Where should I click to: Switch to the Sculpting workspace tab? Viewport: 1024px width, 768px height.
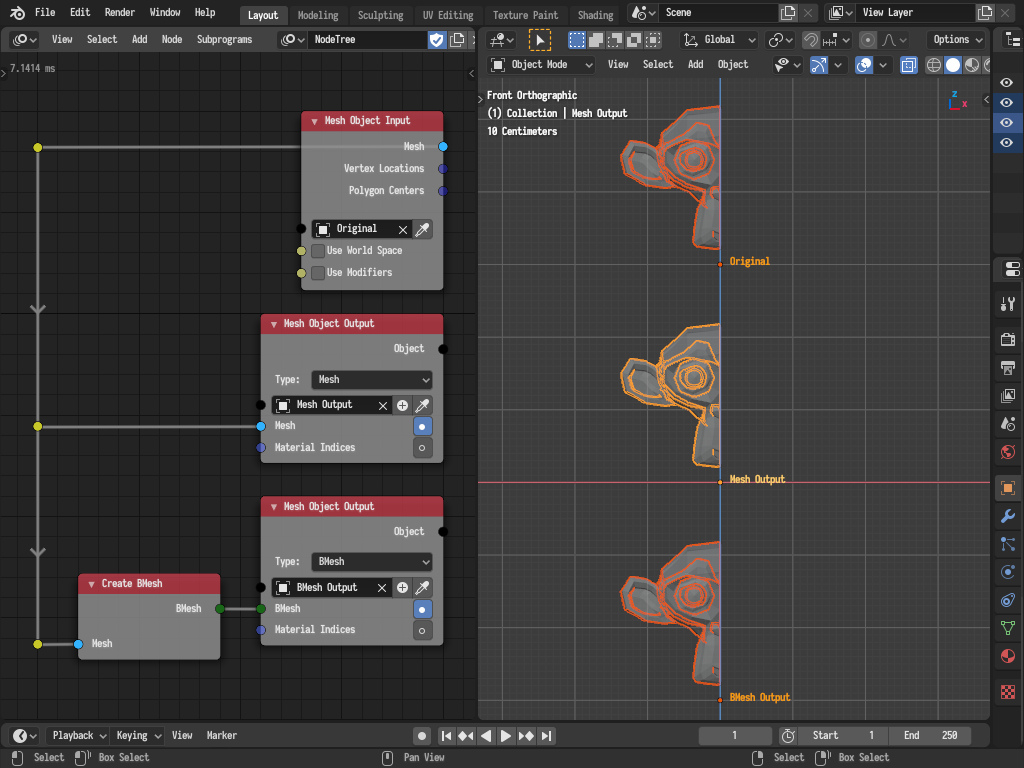coord(380,15)
